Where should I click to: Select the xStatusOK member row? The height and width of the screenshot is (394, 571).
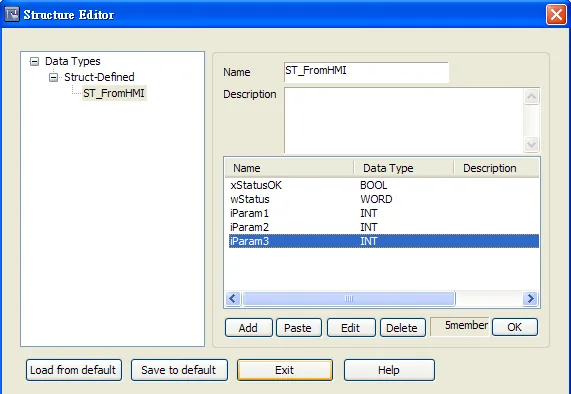tap(384, 185)
